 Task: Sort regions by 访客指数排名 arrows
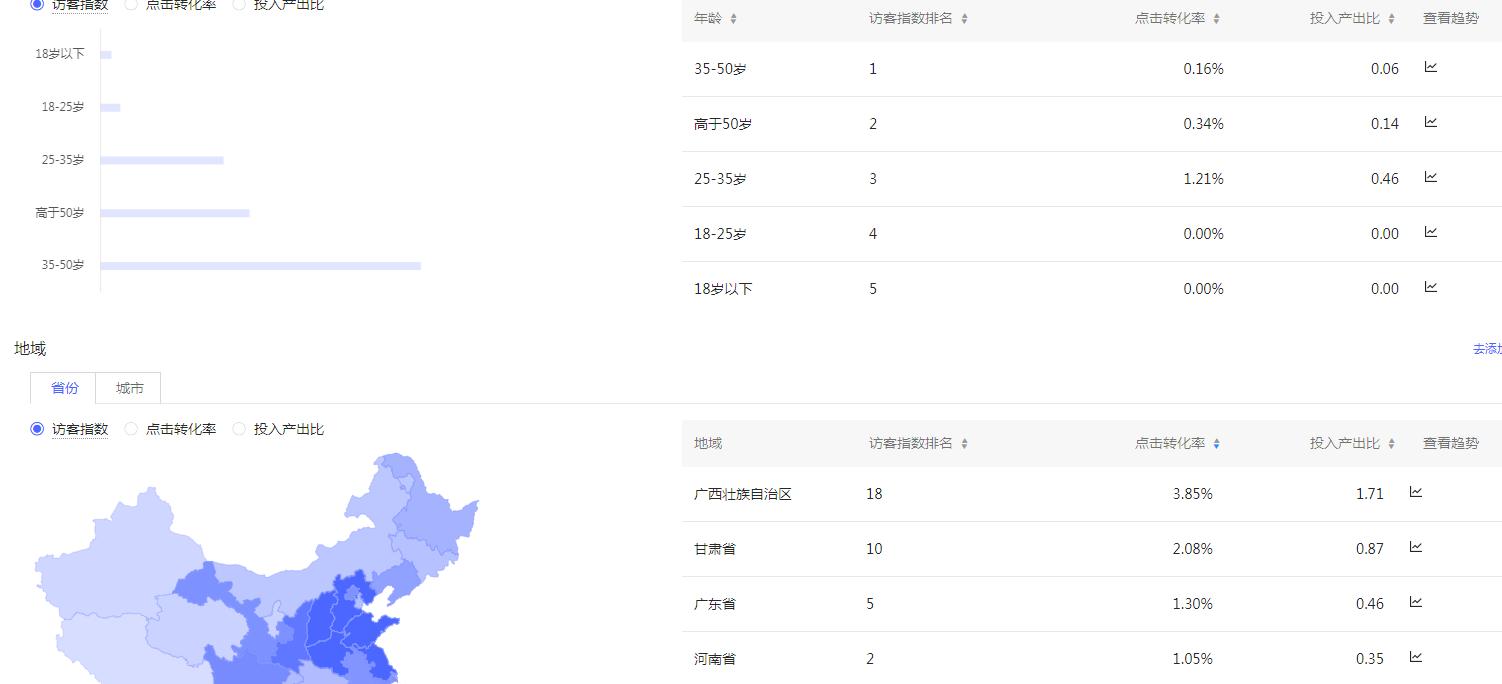[x=963, y=443]
